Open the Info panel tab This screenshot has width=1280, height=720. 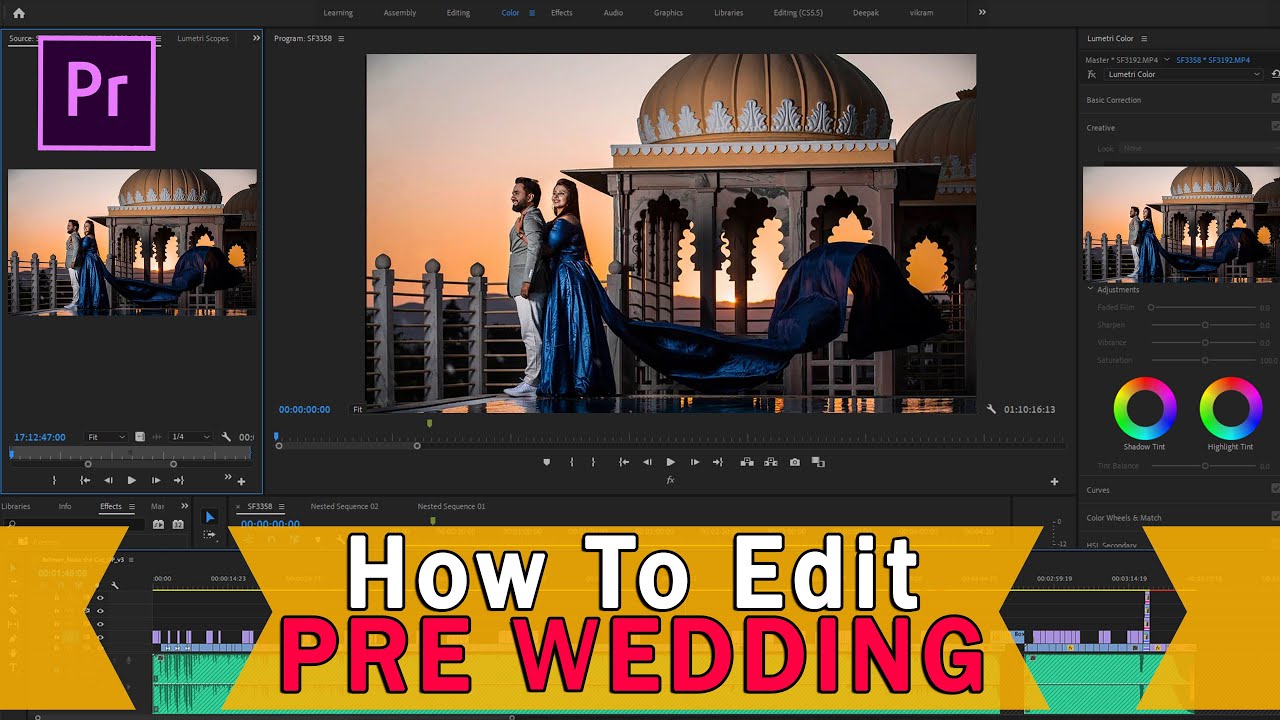[65, 506]
